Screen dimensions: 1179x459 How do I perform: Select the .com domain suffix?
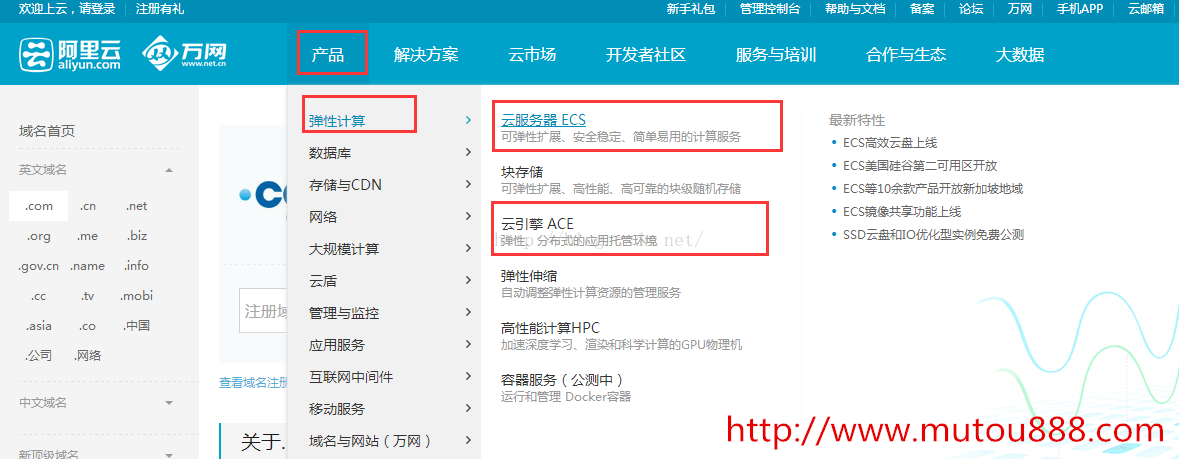38,206
